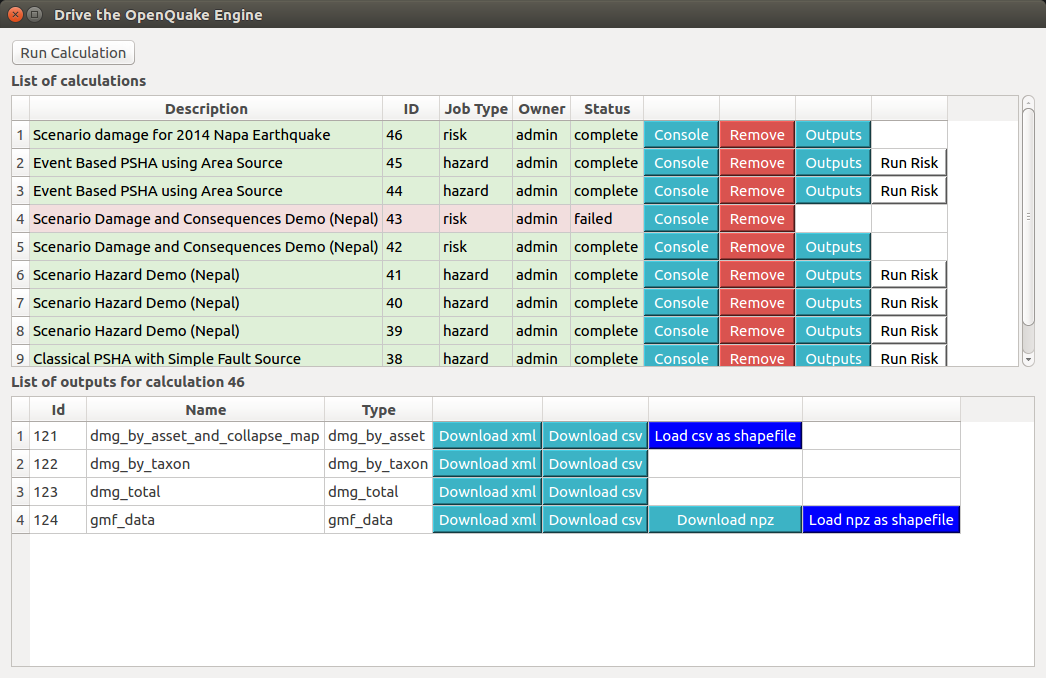Run Risk on hazard calculation 44

point(909,191)
